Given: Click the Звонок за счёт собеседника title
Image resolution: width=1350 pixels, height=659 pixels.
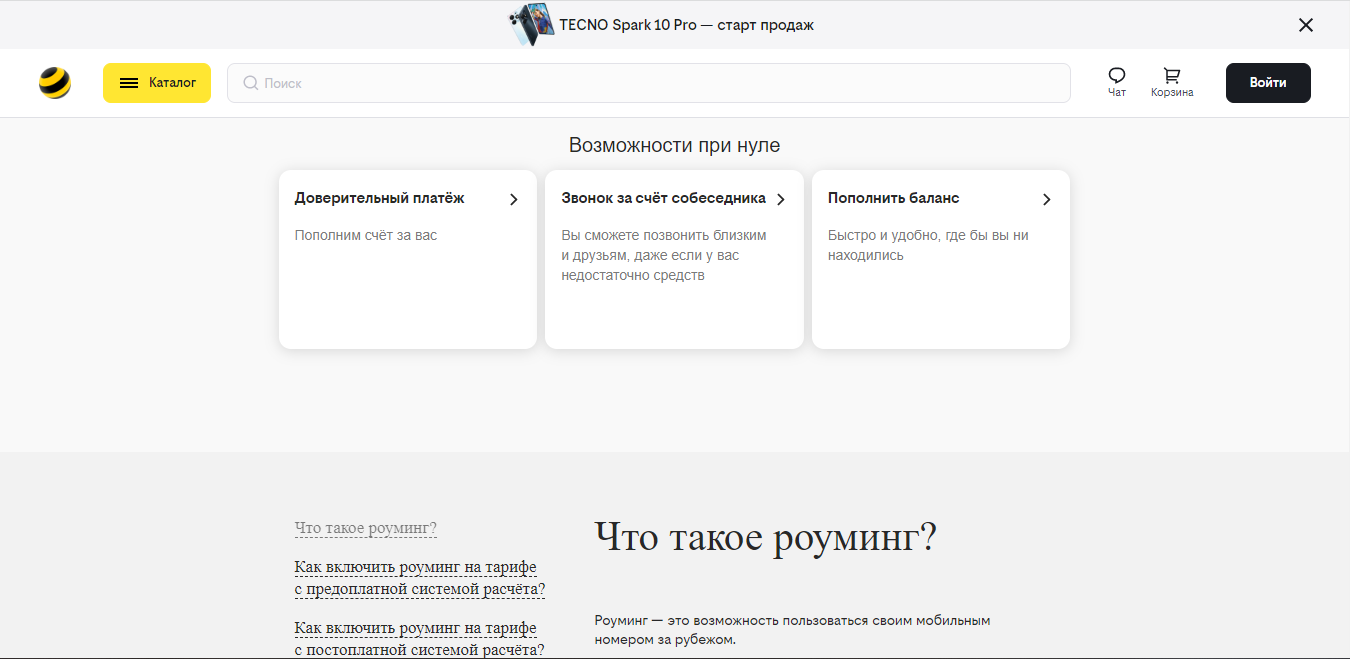Looking at the screenshot, I should 663,198.
